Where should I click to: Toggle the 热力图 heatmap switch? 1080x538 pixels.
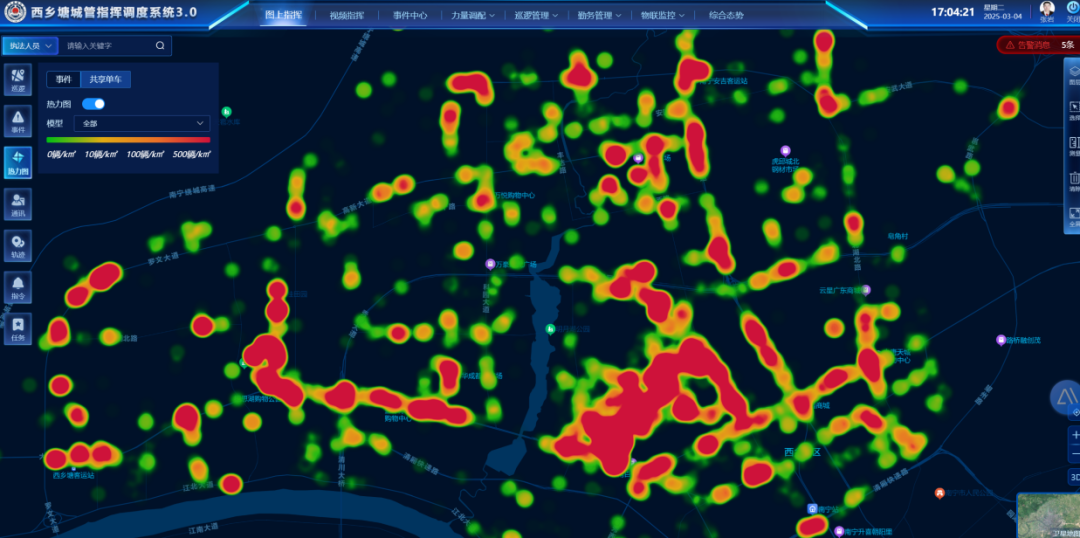(x=94, y=104)
